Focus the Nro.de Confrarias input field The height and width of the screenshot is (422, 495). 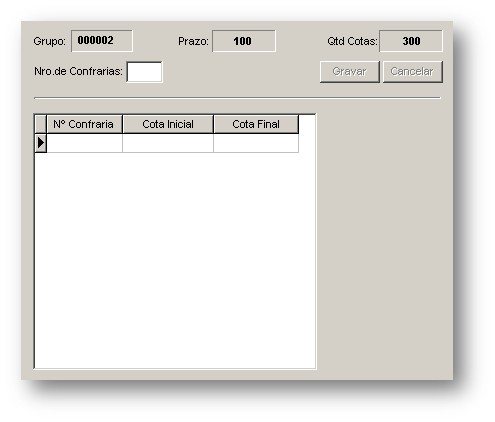[144, 72]
